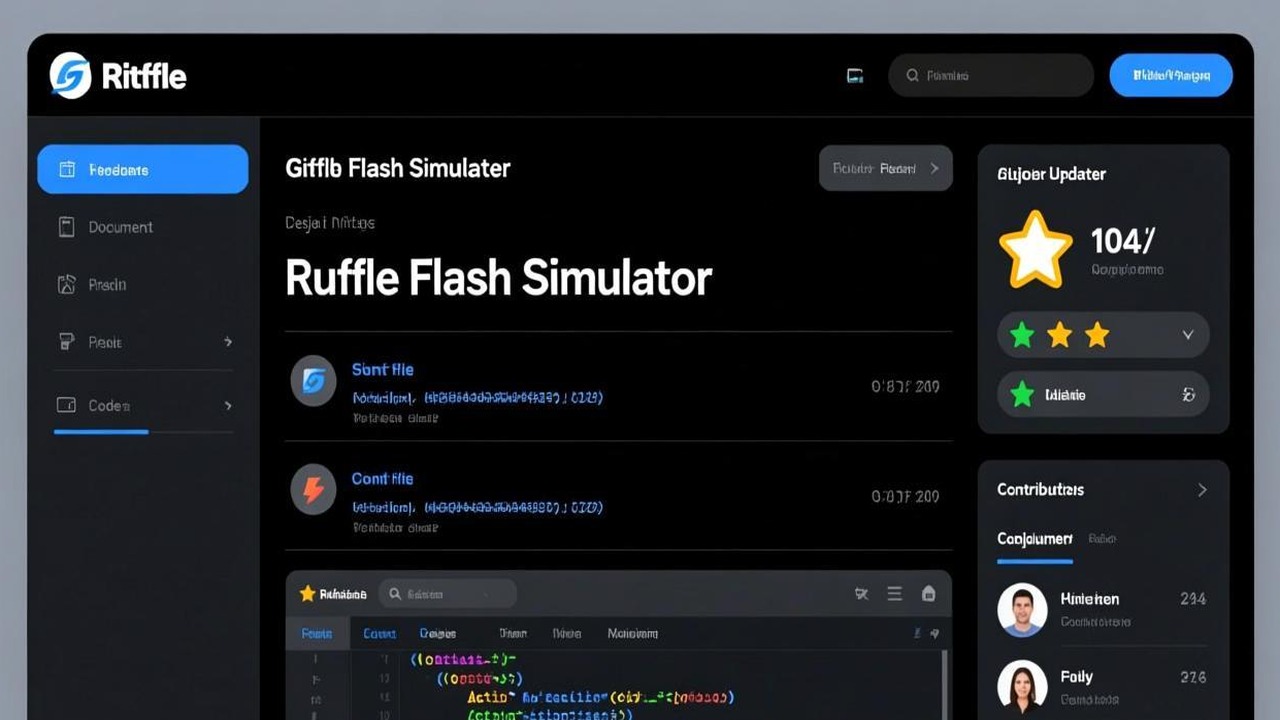Expand the Contributrs panel arrow
The width and height of the screenshot is (1280, 720).
[1202, 490]
